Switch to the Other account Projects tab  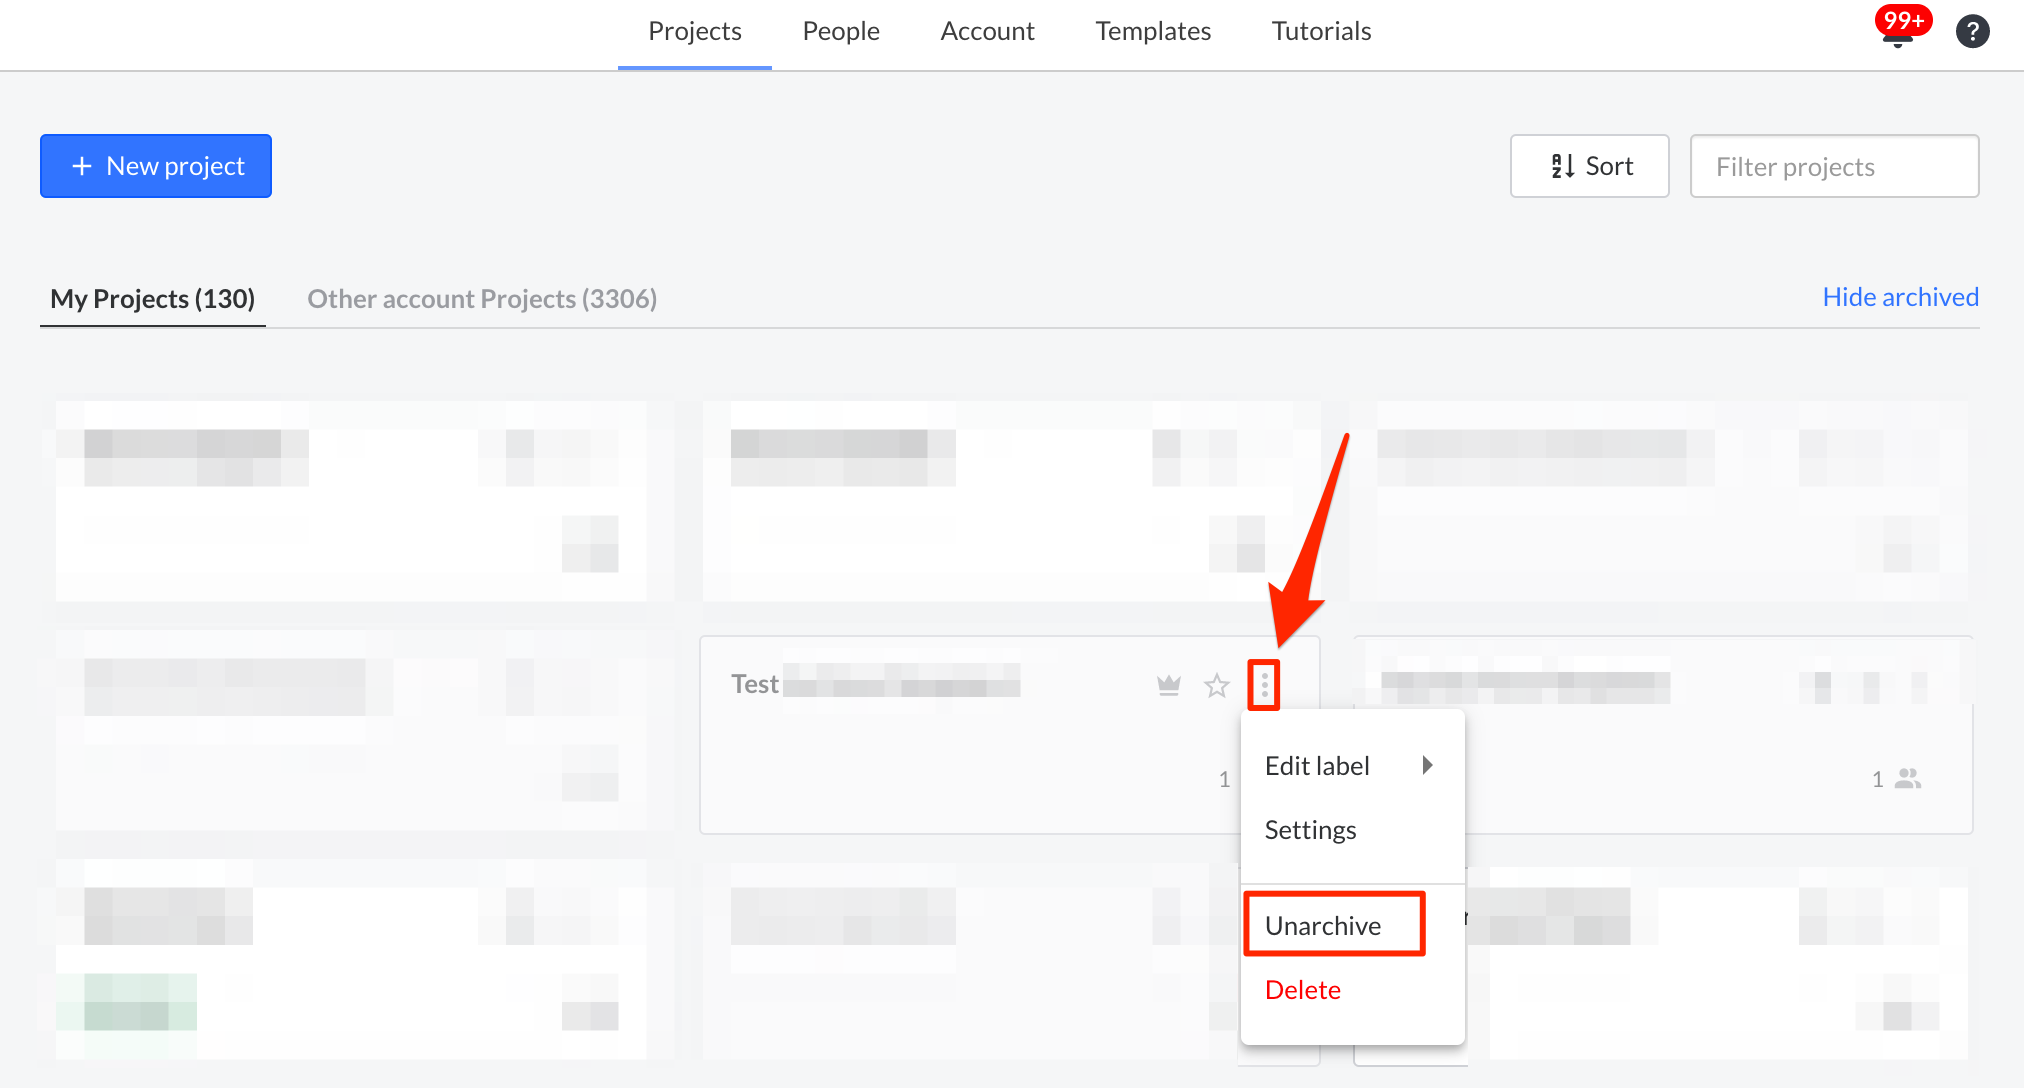point(482,298)
